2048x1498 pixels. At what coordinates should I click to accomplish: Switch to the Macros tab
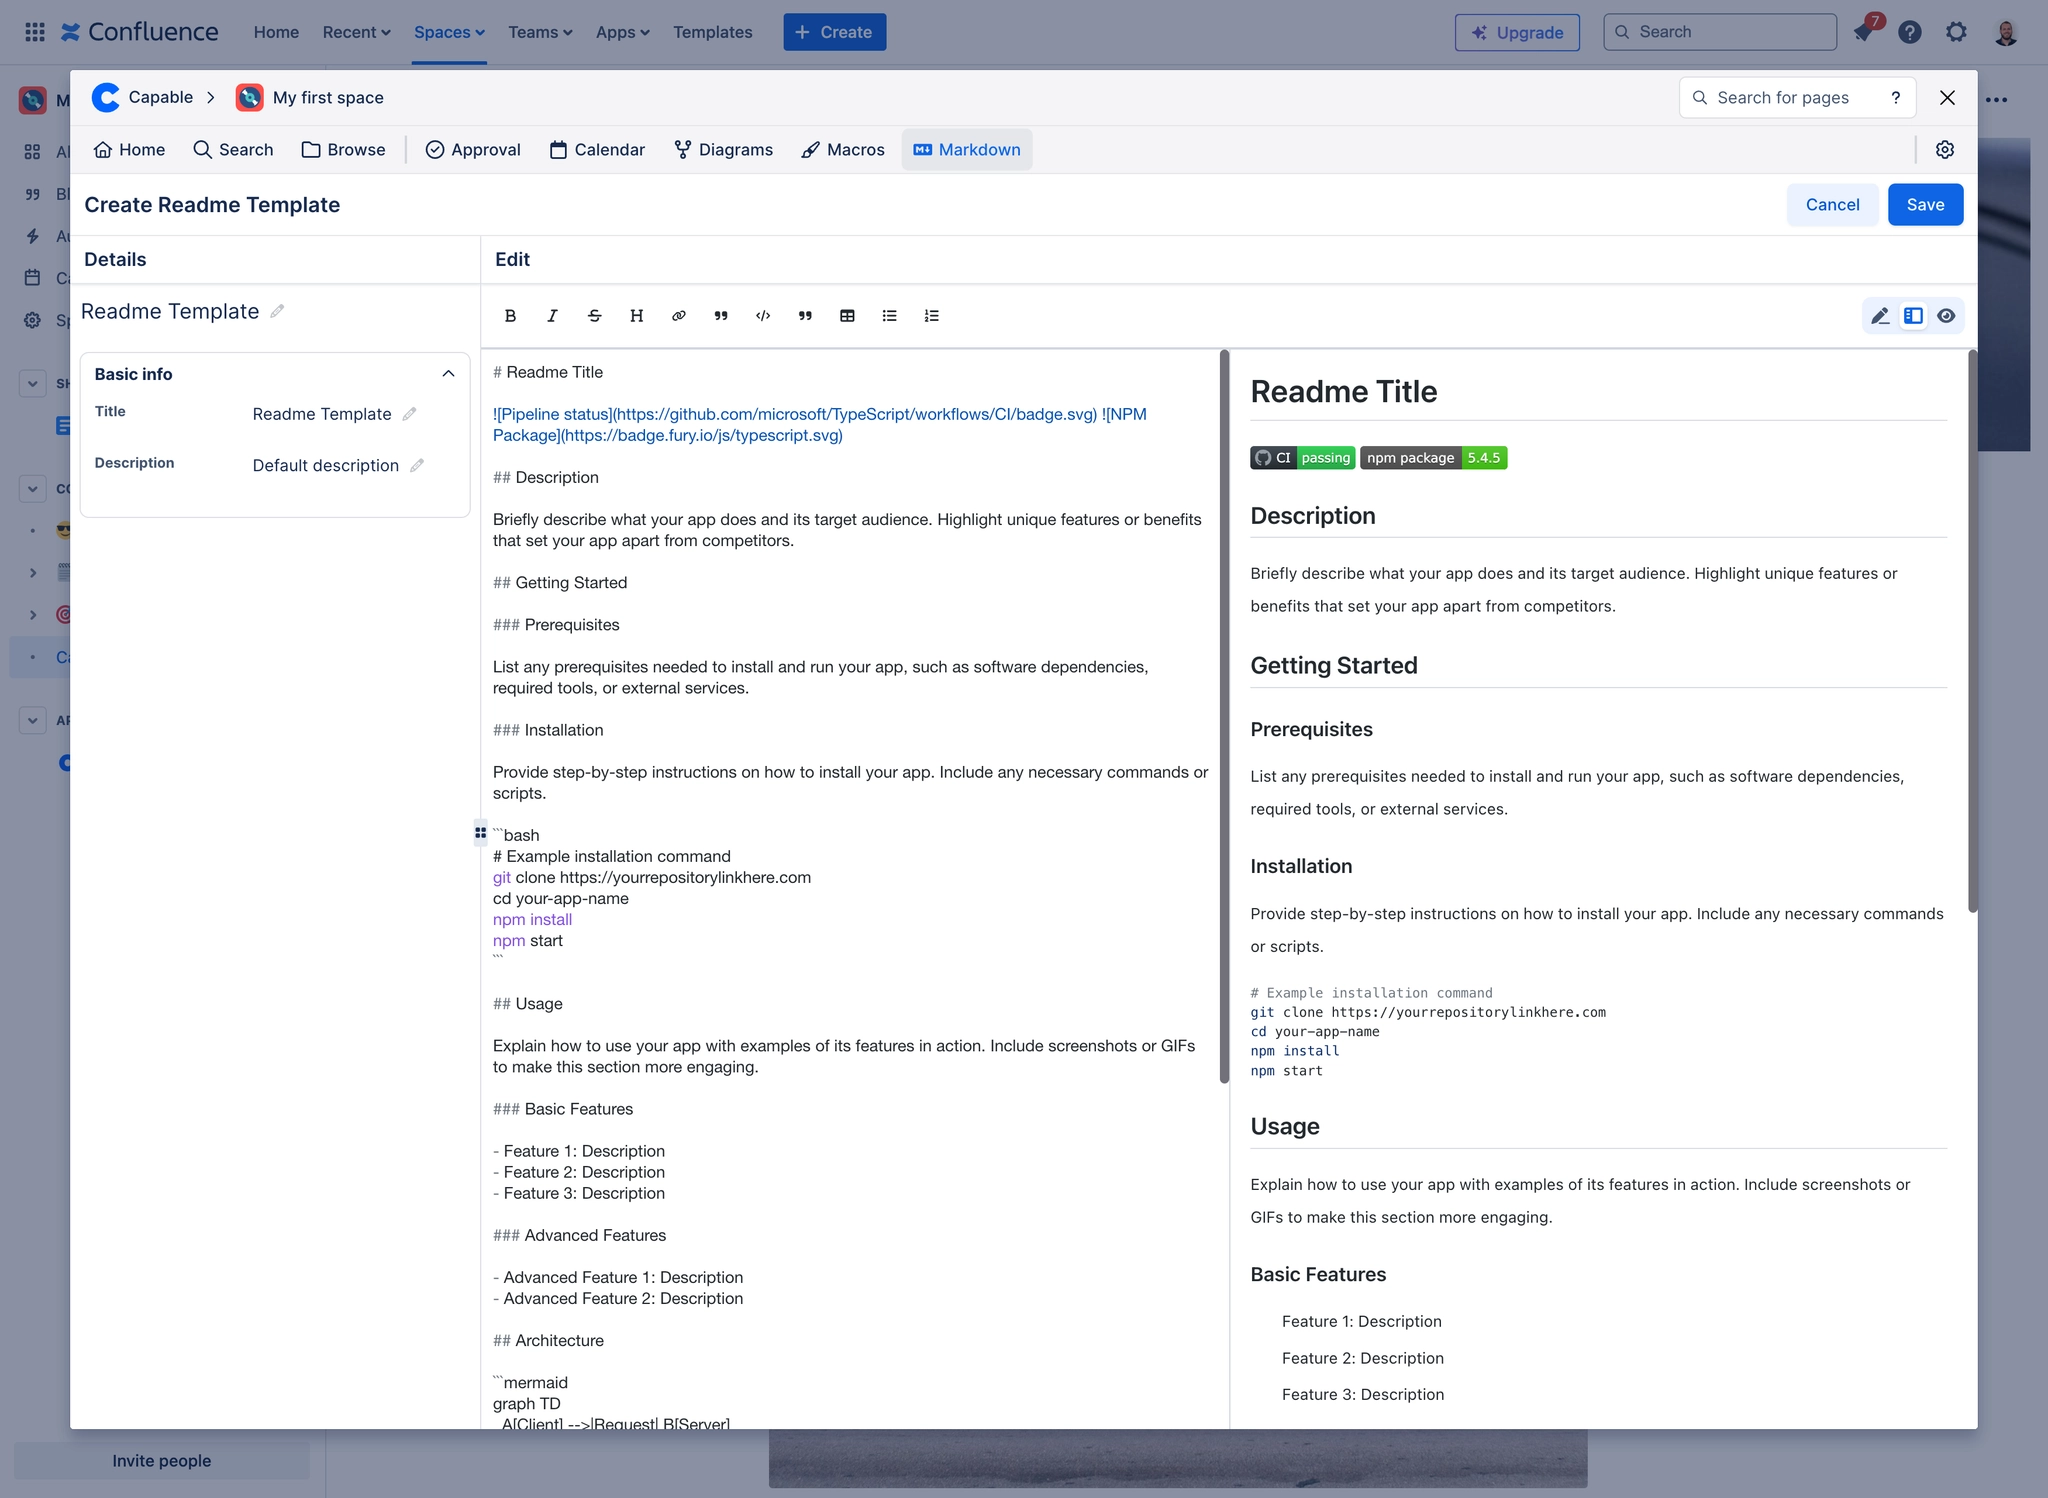pos(843,150)
